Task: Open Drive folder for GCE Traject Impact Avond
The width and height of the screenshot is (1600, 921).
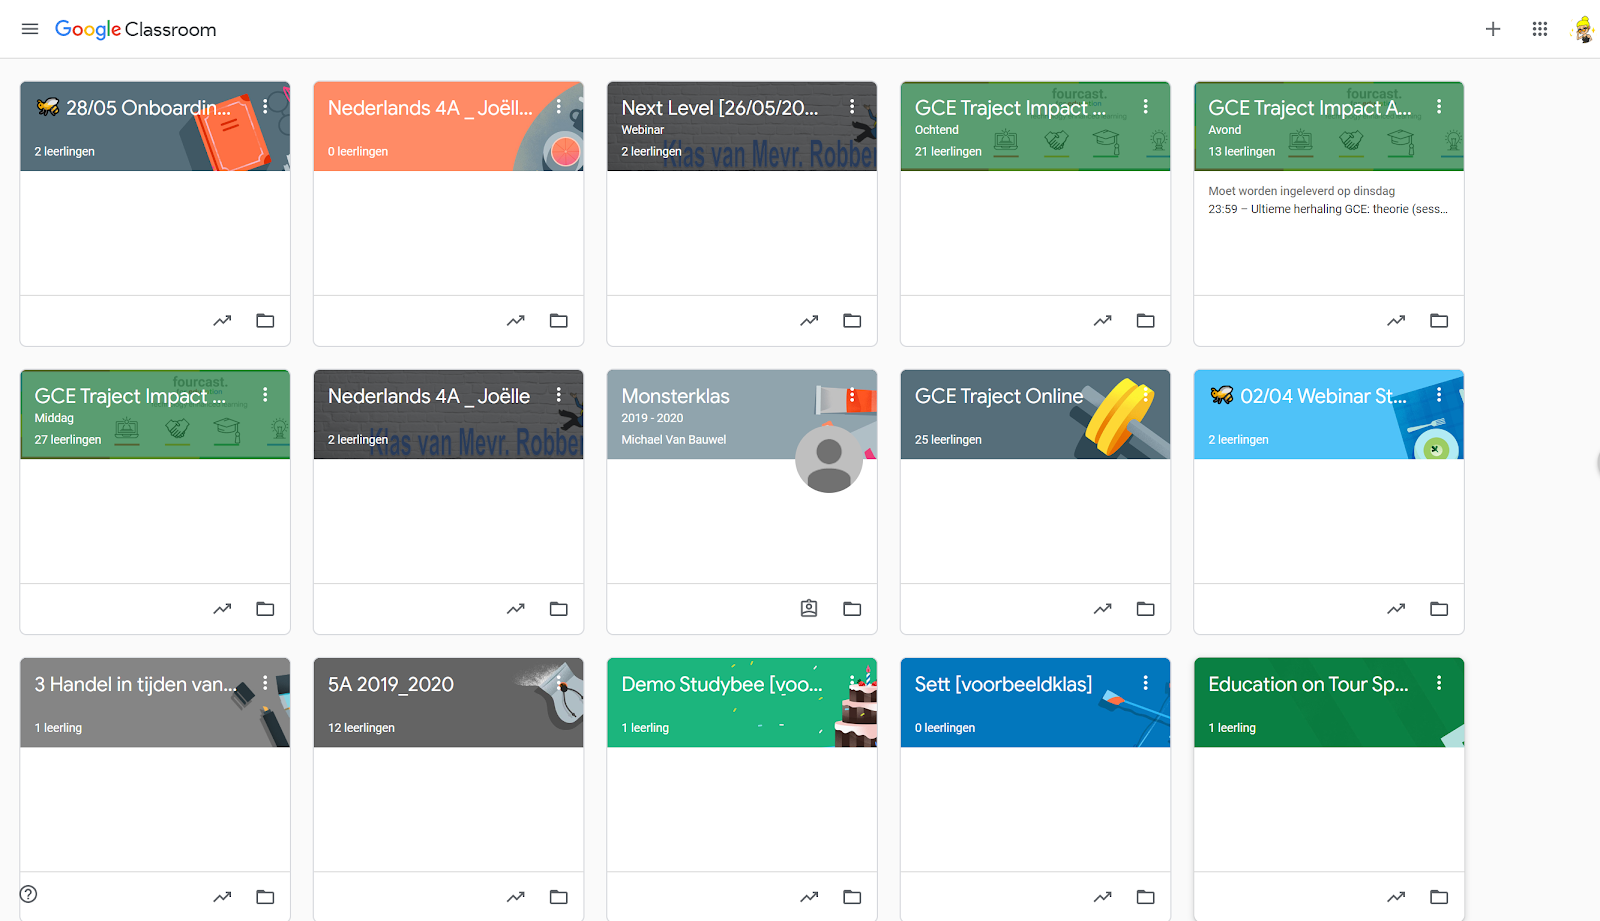Action: coord(1439,321)
